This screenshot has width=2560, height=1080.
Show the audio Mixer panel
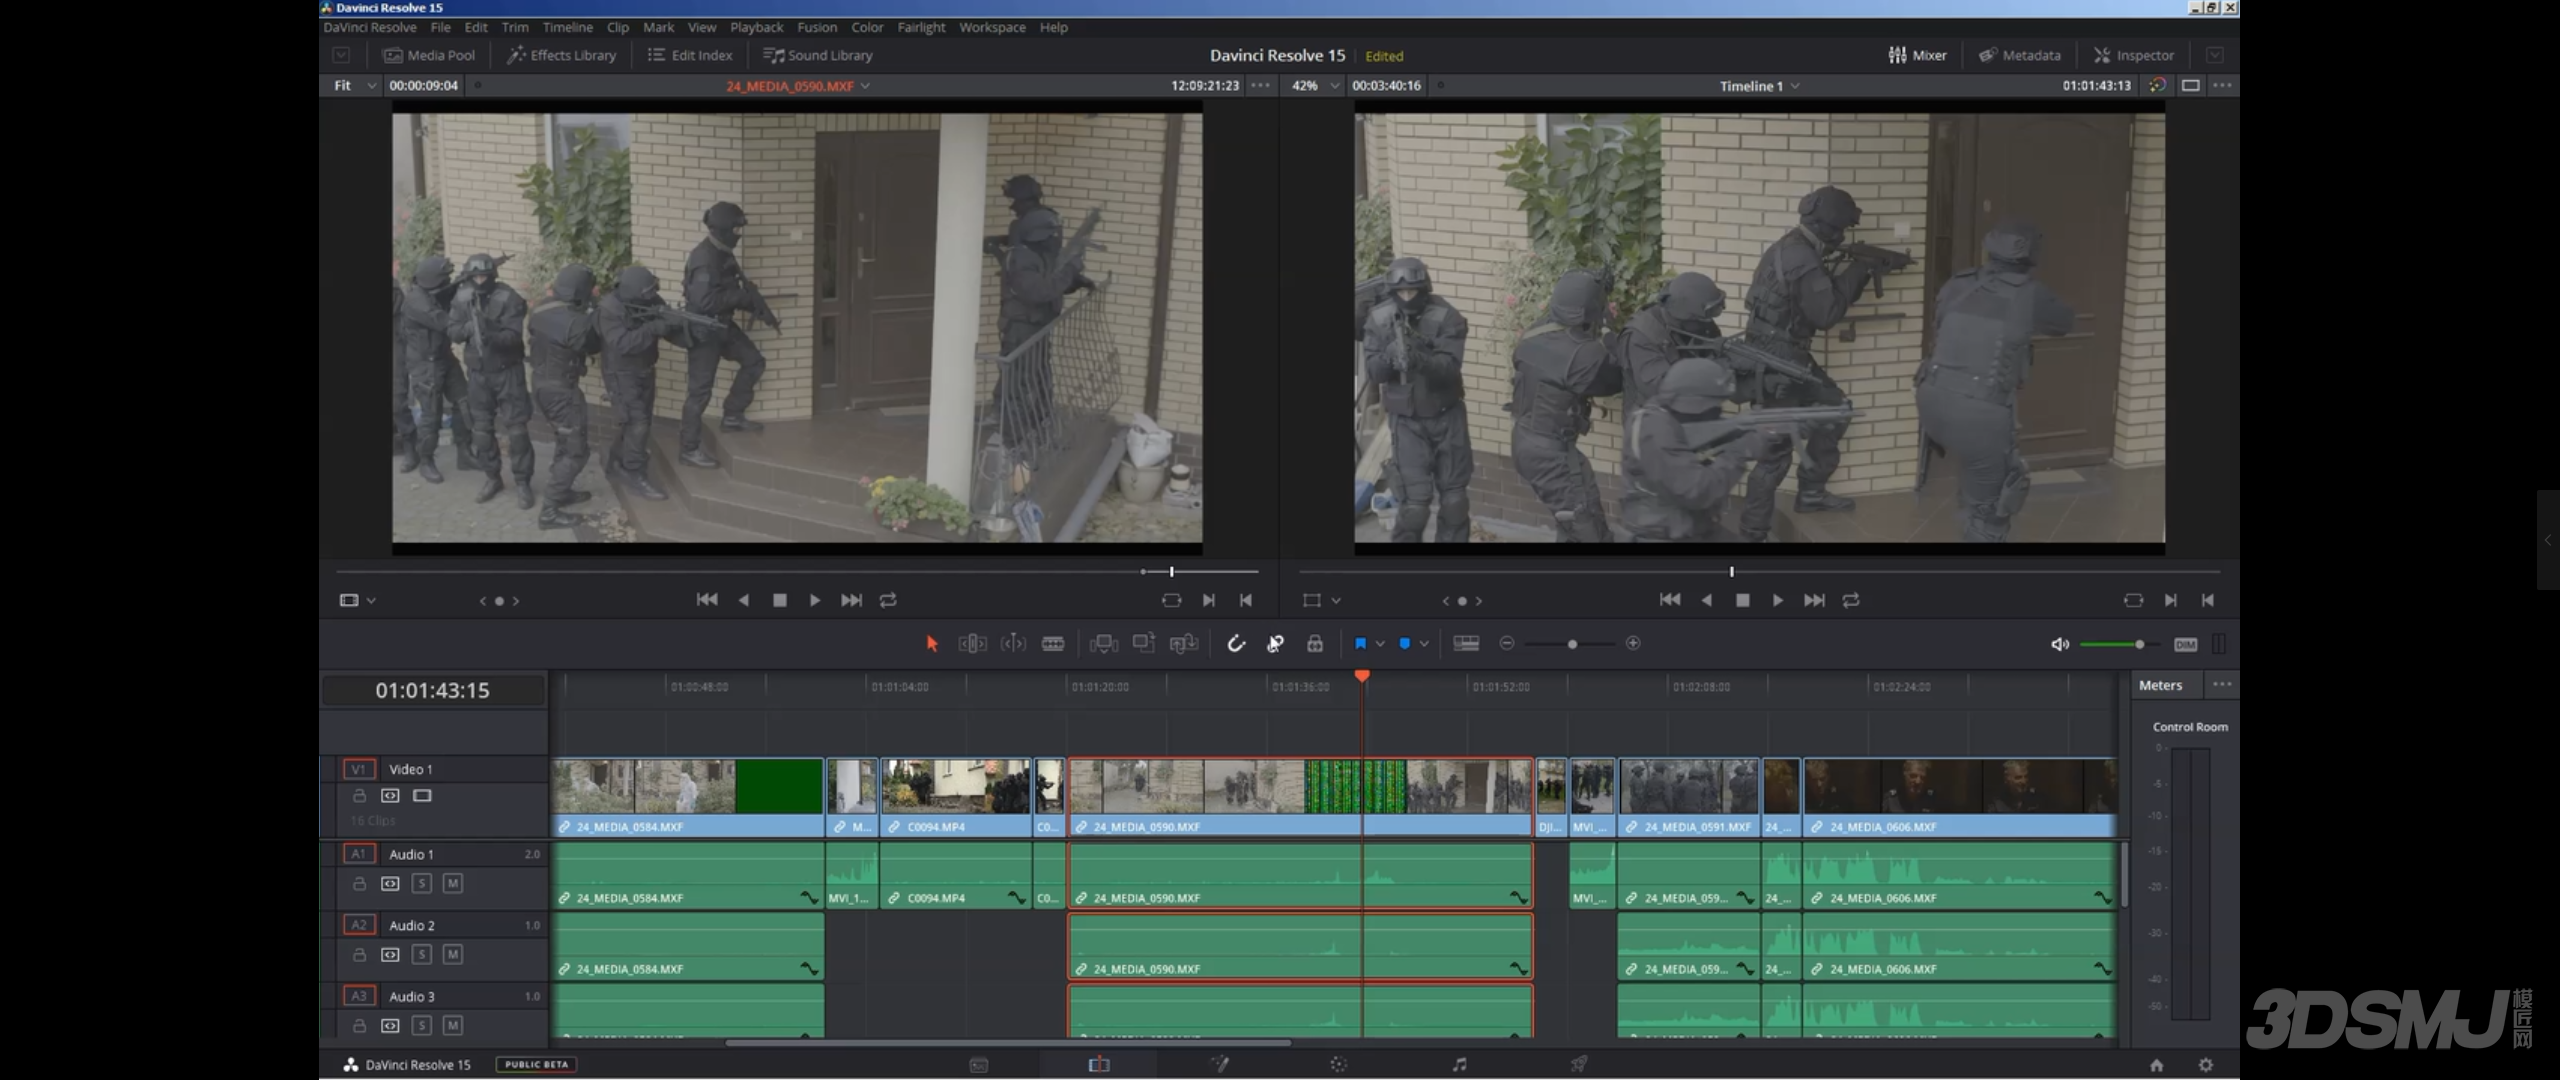pos(1918,55)
